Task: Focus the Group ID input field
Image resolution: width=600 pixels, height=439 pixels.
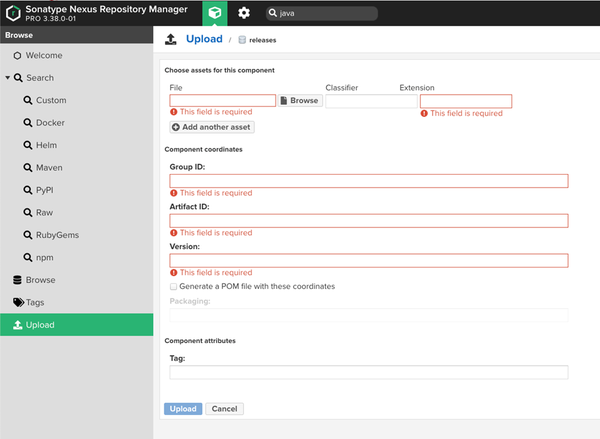Action: point(369,181)
